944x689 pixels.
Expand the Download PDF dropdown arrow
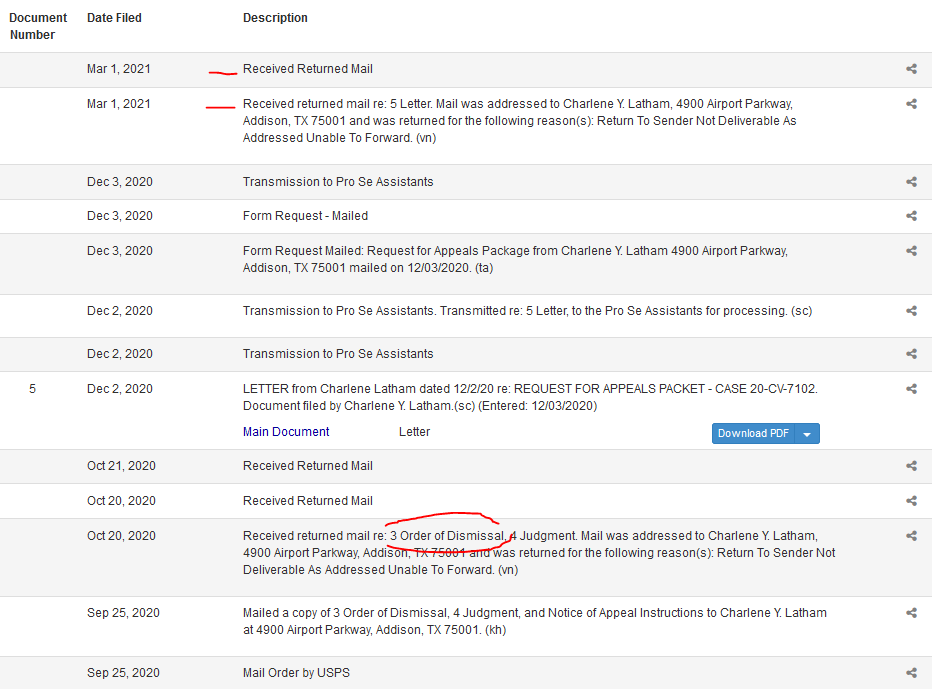click(807, 434)
